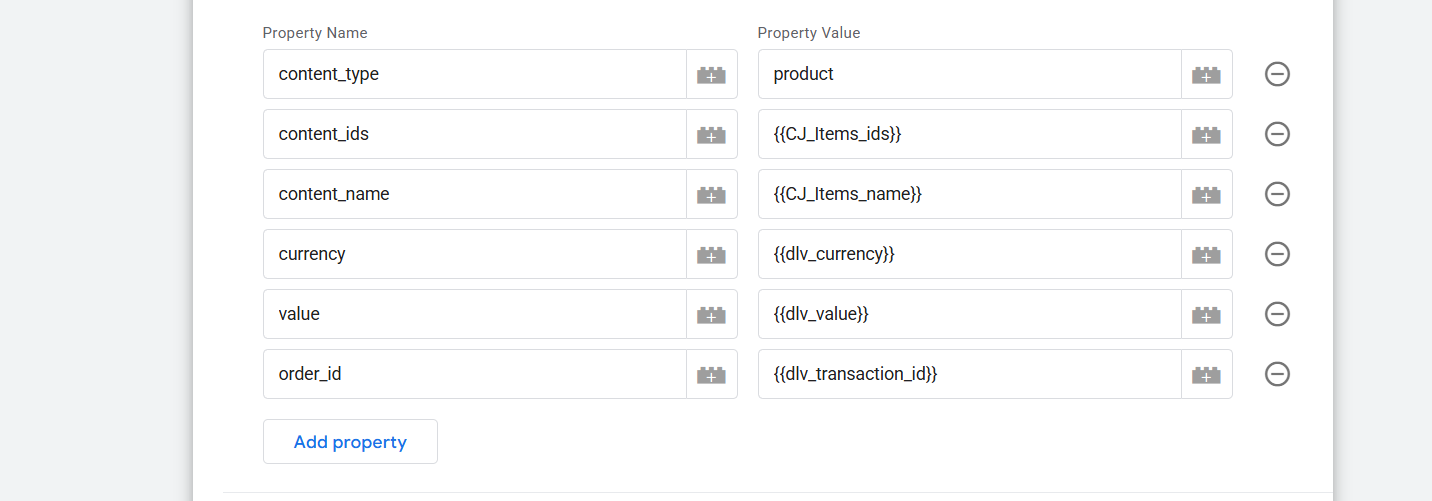The image size is (1432, 501).
Task: Click variable icon beside value name field
Action: click(711, 314)
